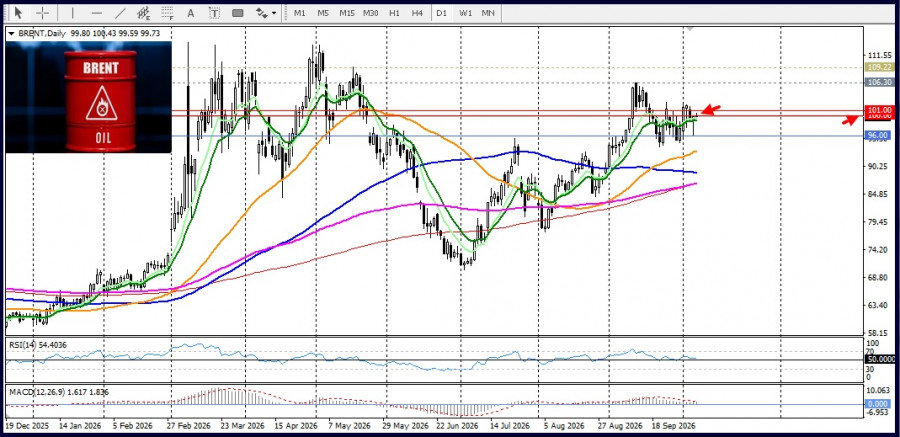Switch chart to M15 timeframe
Screen dimensions: 900x437
[347, 13]
